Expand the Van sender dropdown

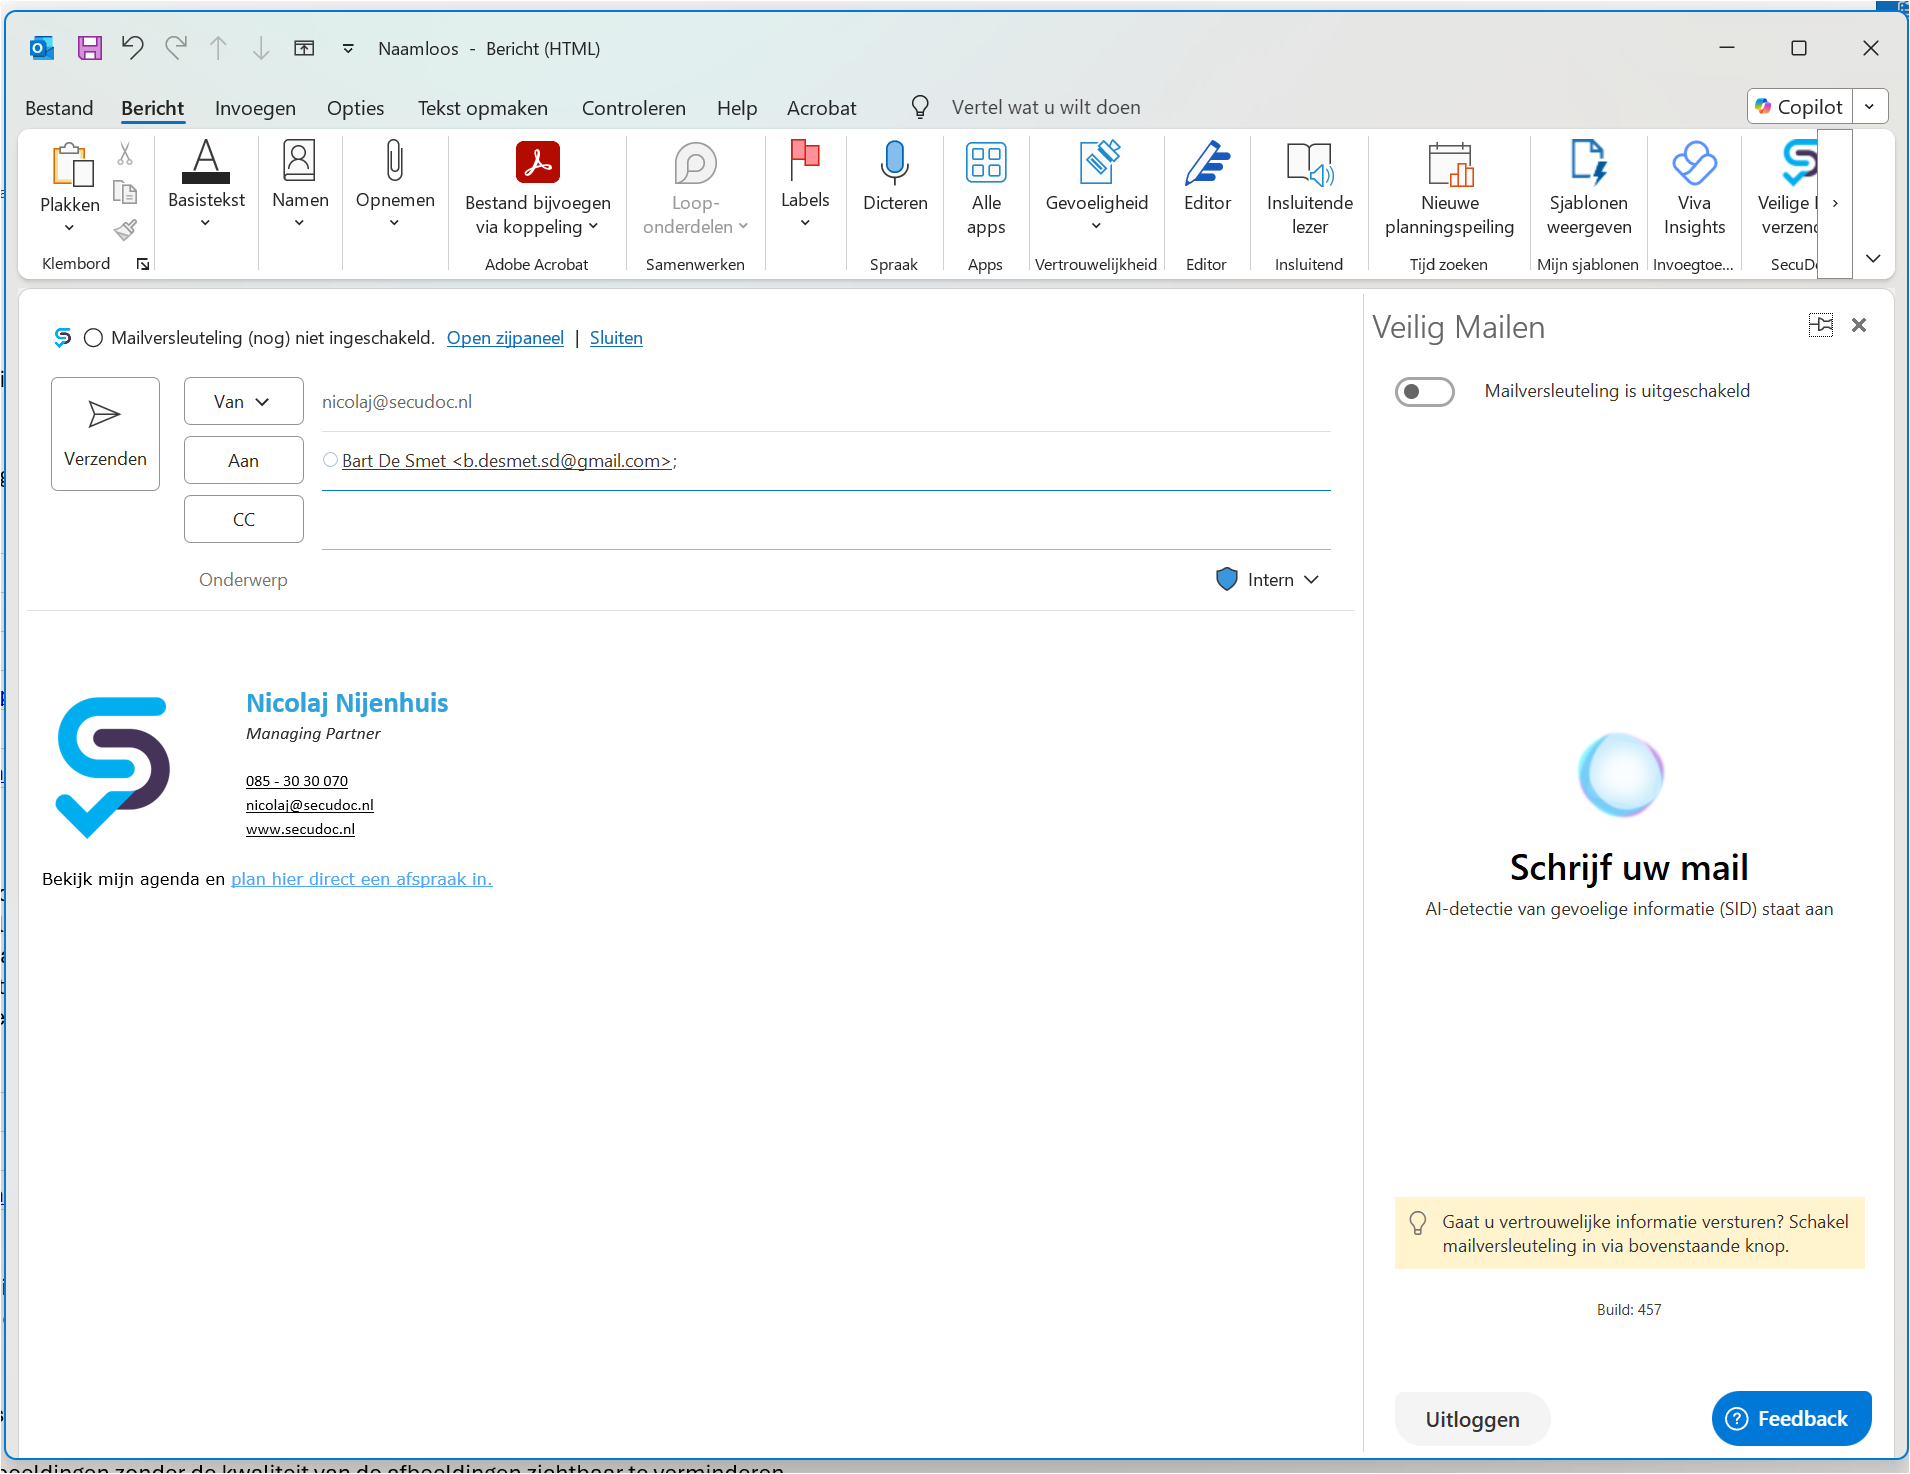point(243,401)
